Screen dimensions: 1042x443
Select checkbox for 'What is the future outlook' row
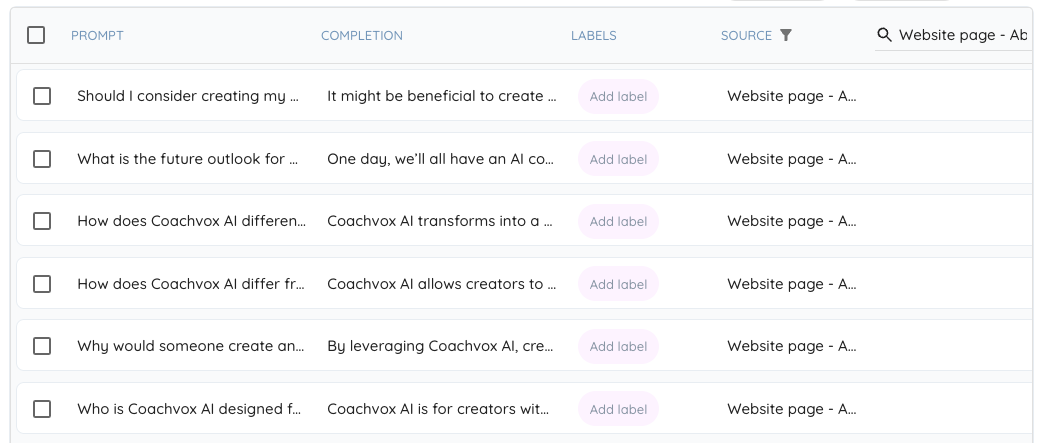(x=42, y=159)
